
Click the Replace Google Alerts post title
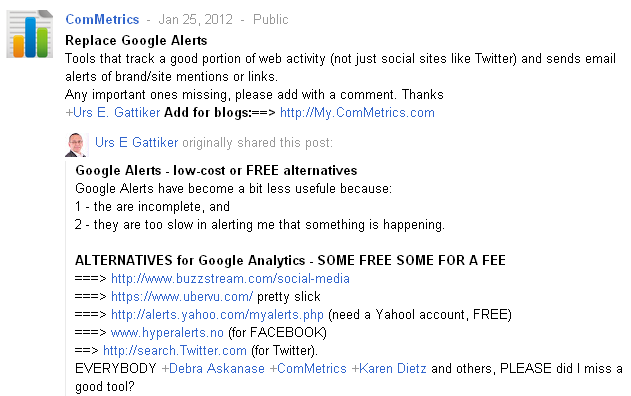click(x=136, y=40)
